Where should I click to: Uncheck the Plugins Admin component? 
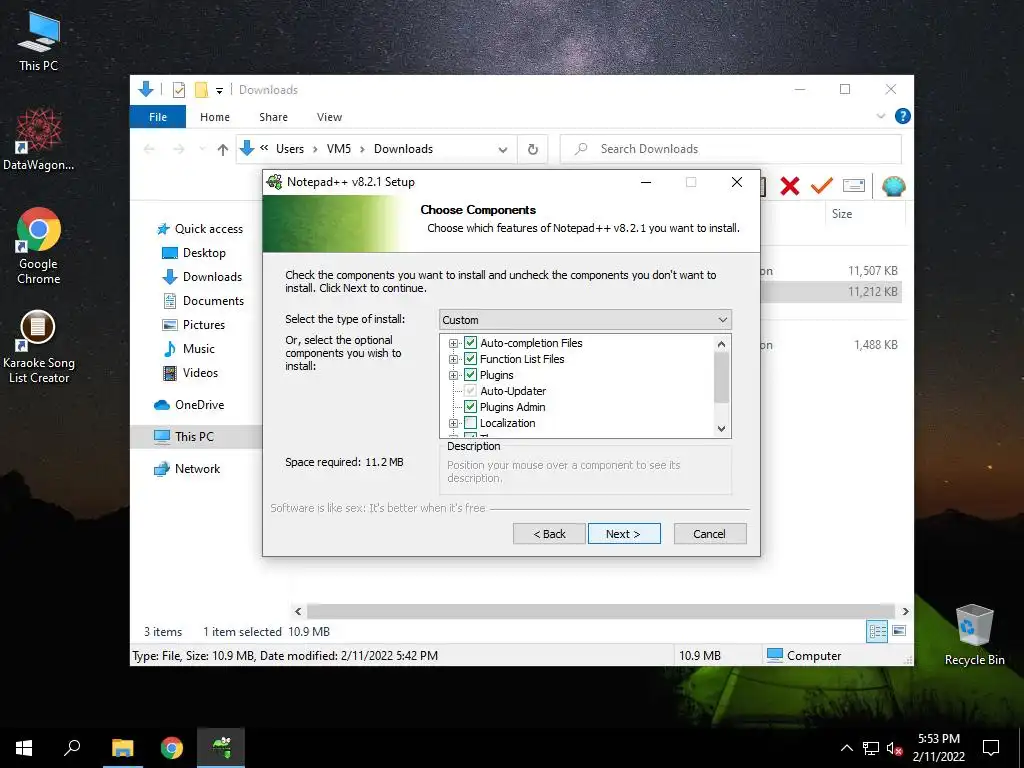pyautogui.click(x=470, y=407)
